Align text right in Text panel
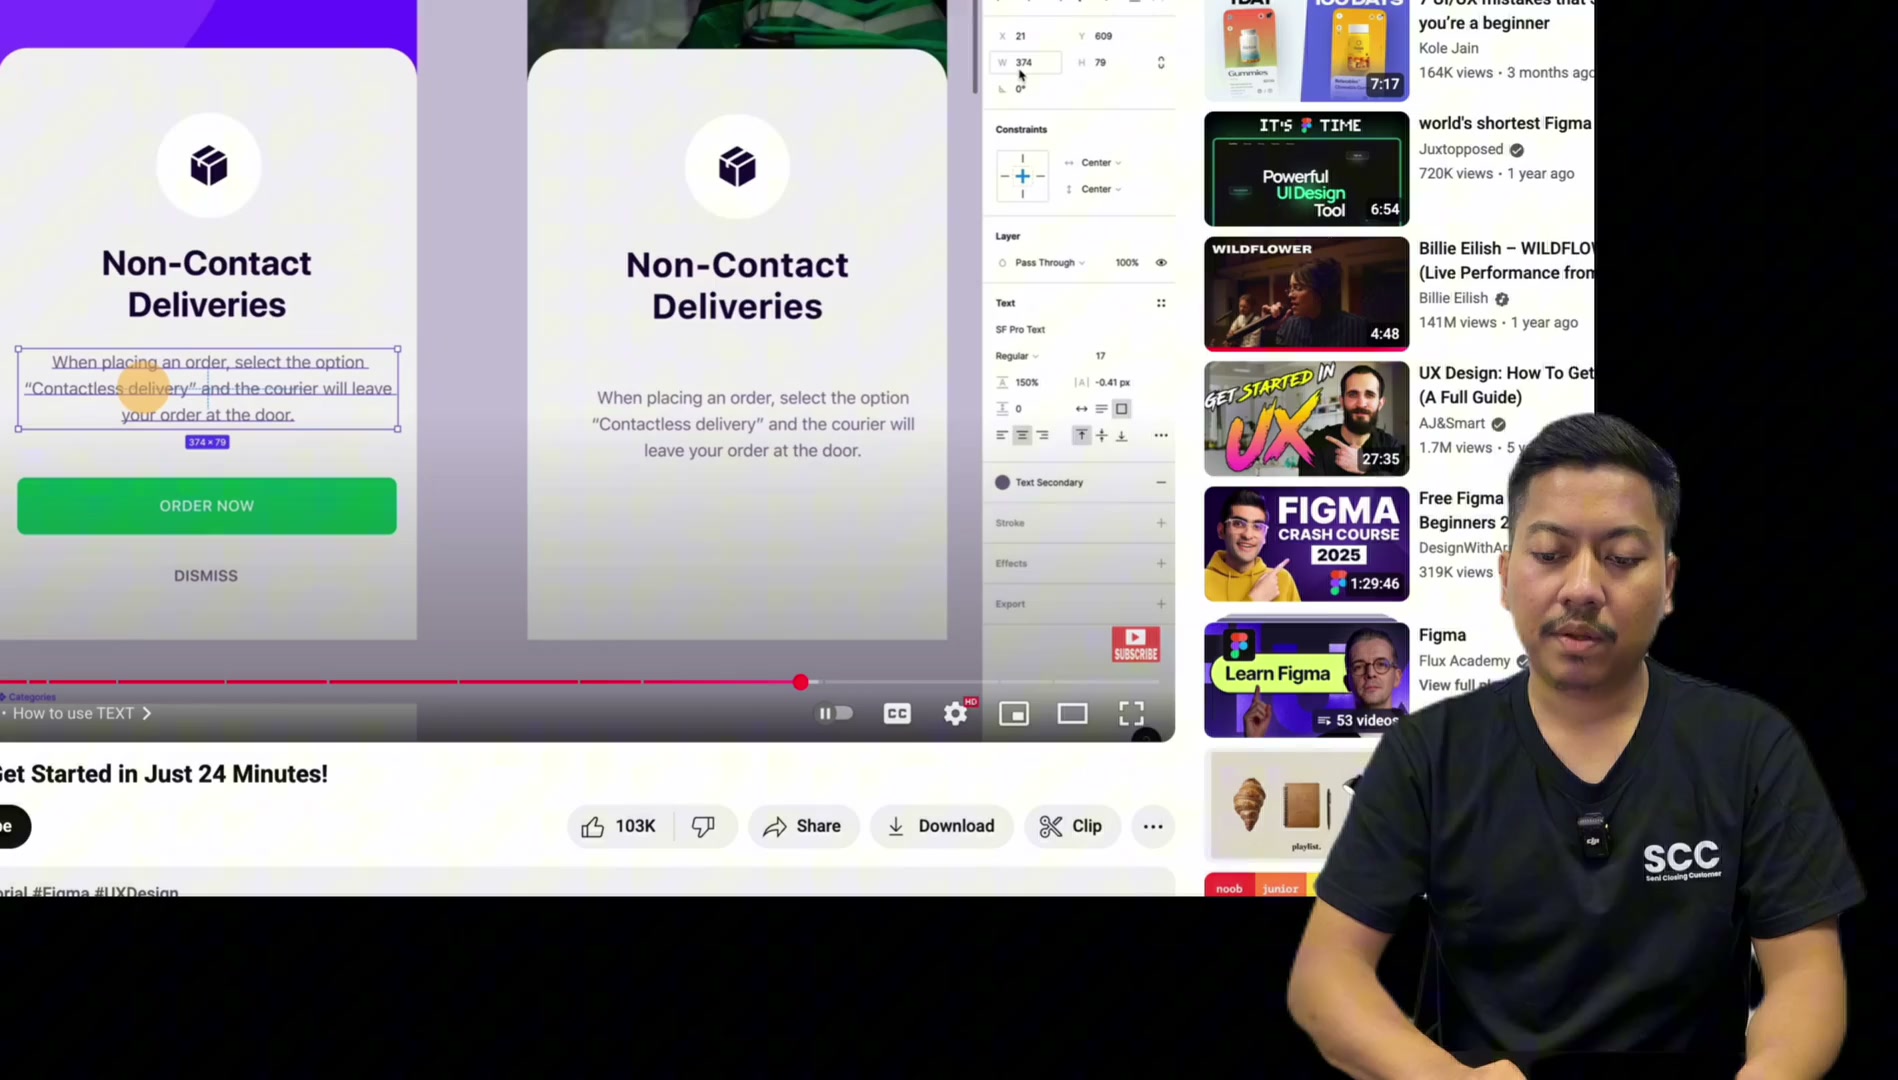This screenshot has height=1080, width=1898. pyautogui.click(x=1043, y=435)
